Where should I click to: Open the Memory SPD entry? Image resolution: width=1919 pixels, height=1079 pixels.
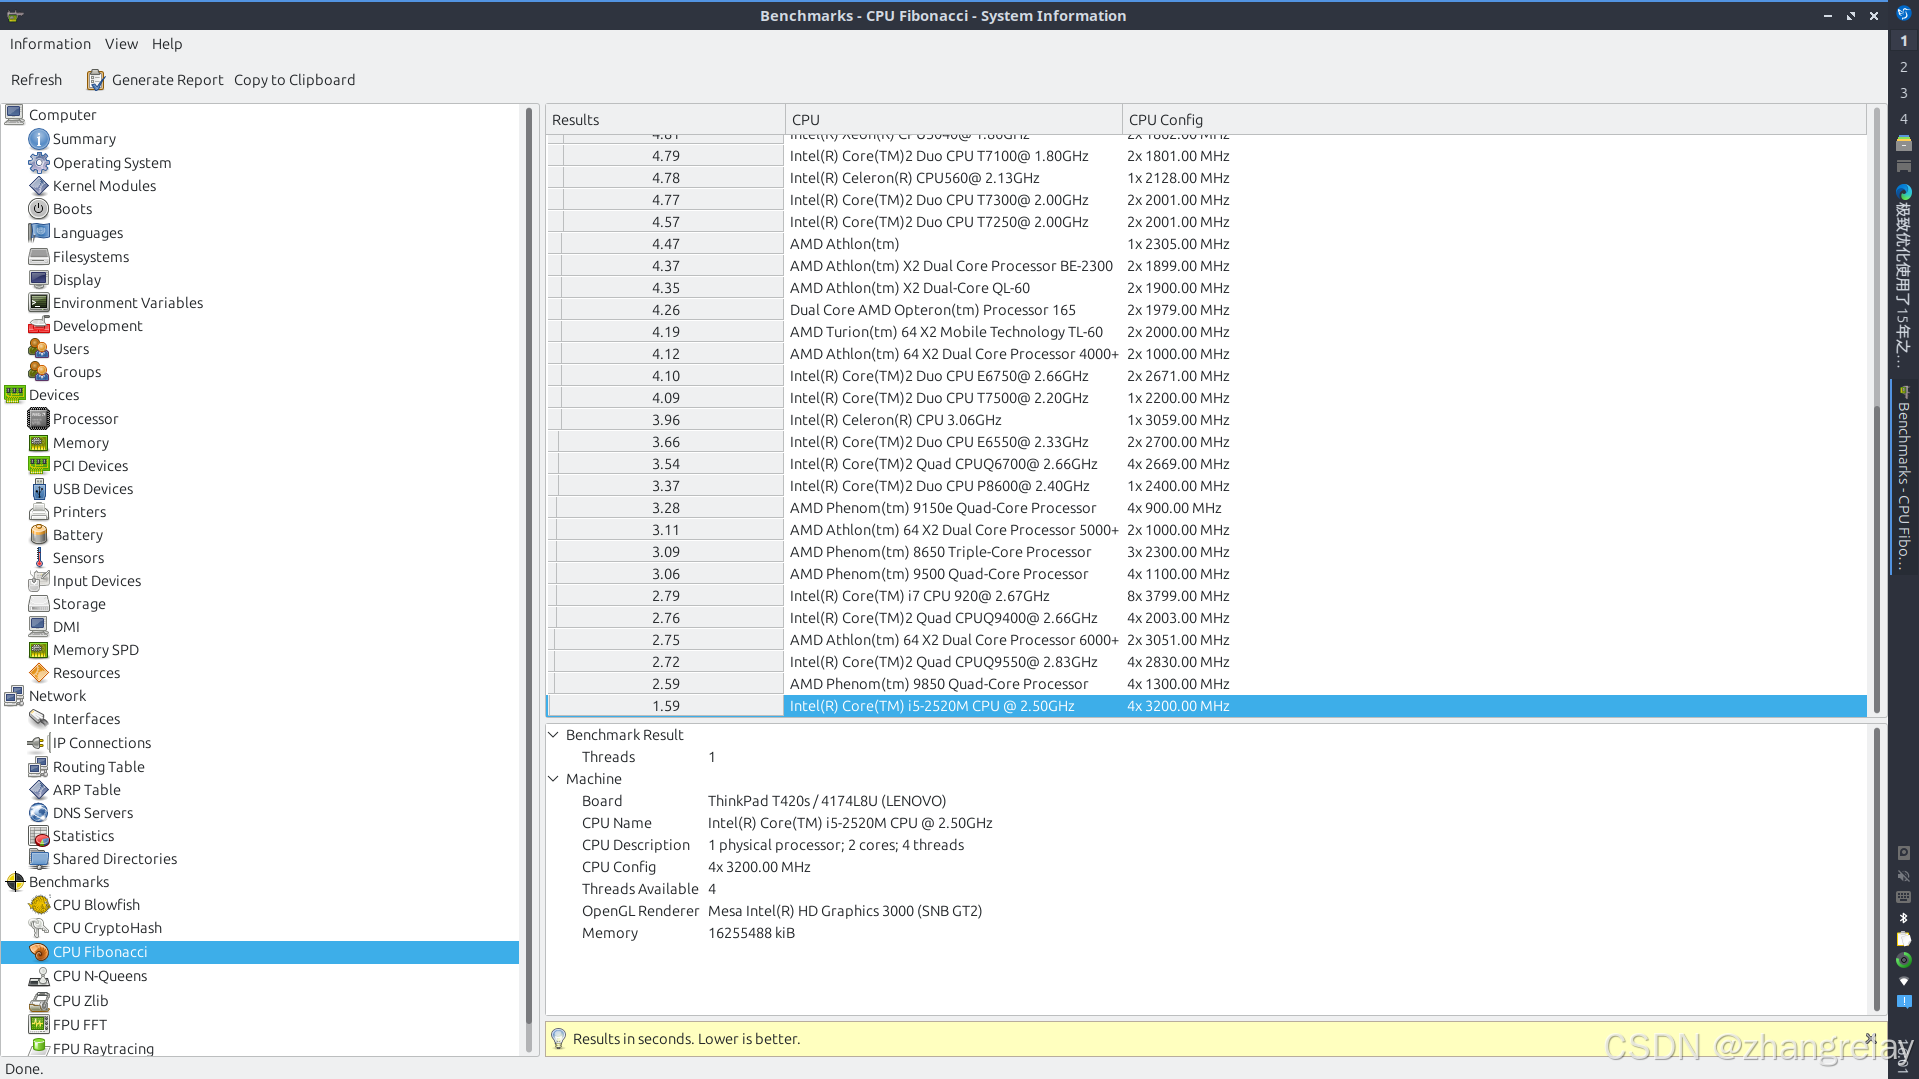click(x=95, y=650)
